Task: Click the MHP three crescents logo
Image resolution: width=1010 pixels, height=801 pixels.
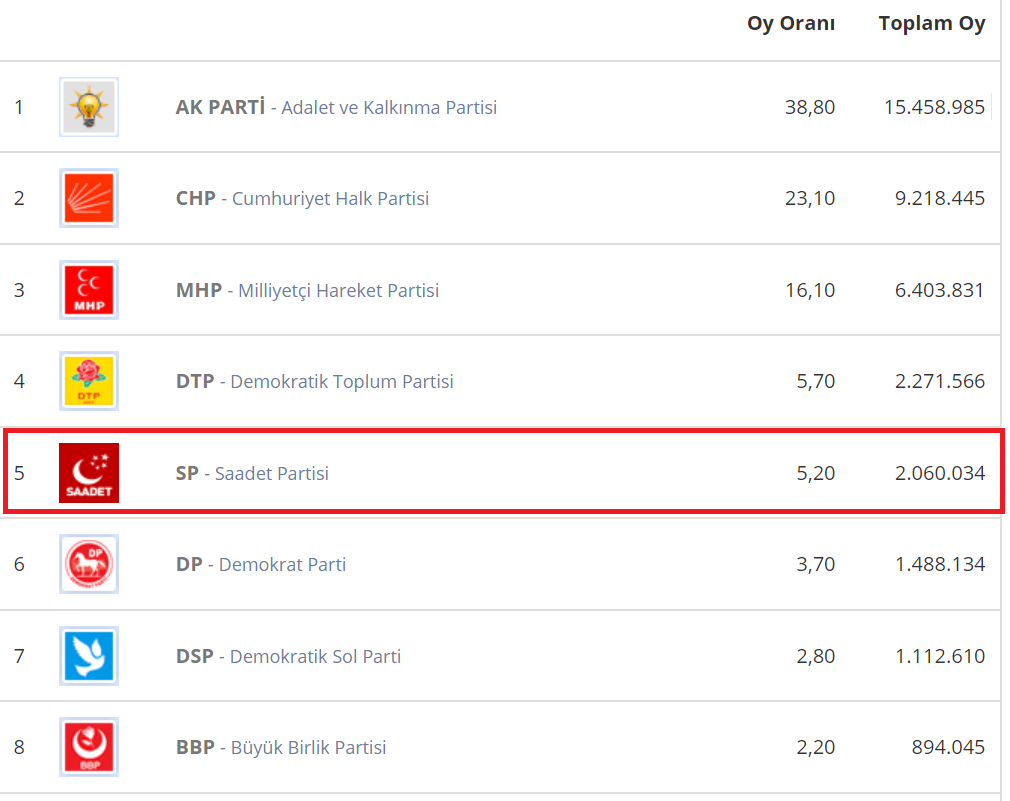Action: click(x=89, y=290)
